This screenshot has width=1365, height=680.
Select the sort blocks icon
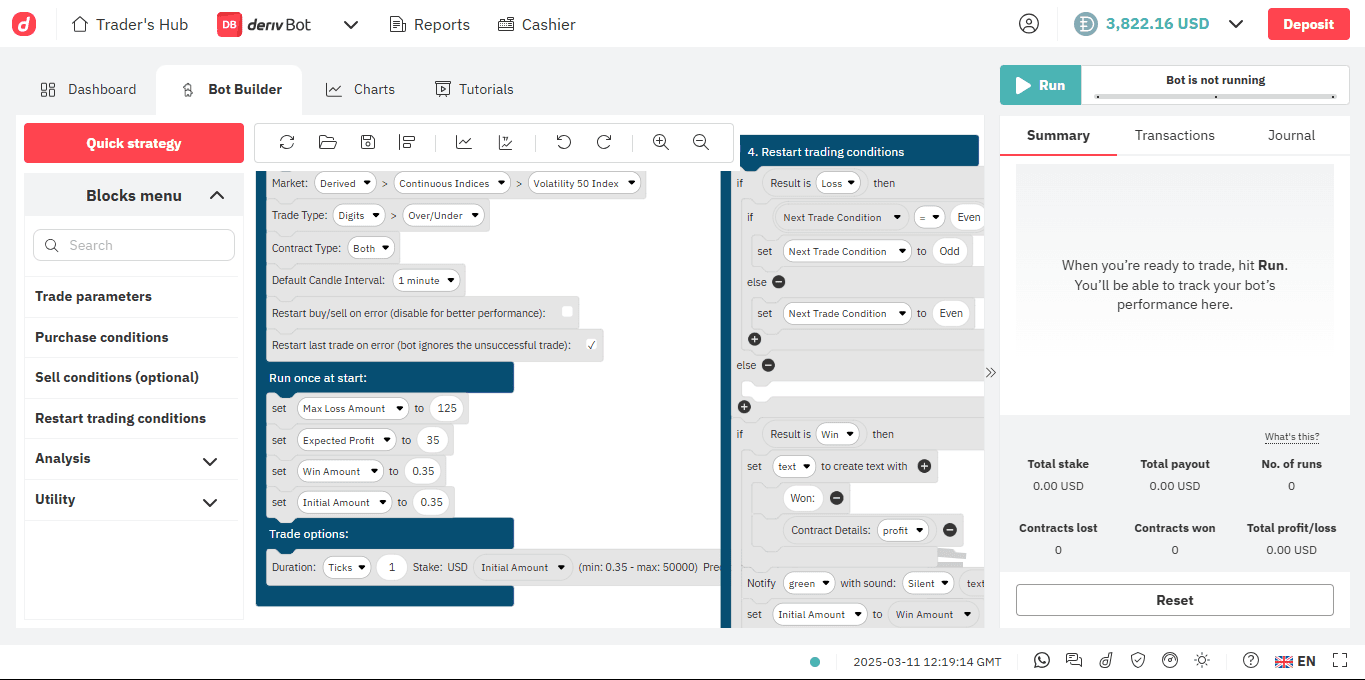[407, 142]
